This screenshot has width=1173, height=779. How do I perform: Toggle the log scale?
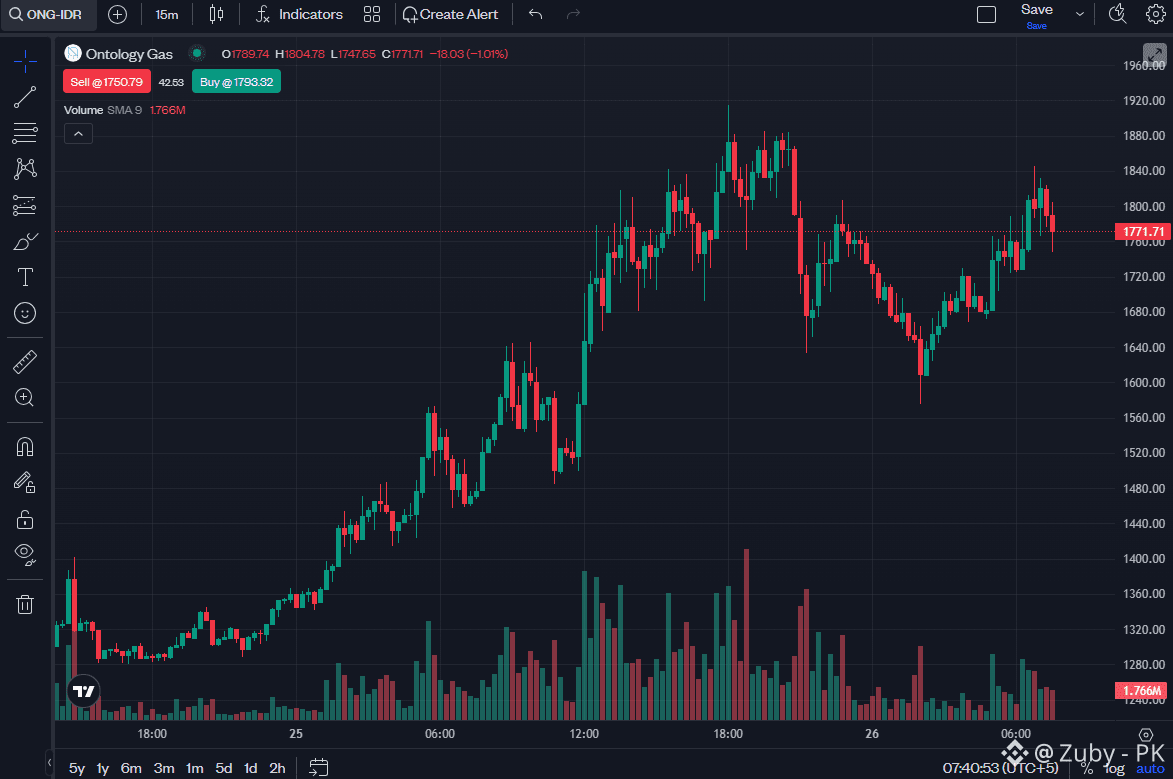(x=1115, y=769)
